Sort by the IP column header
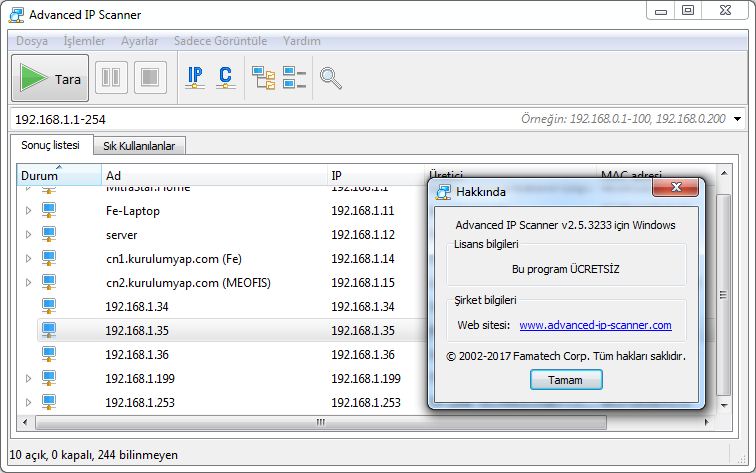Image resolution: width=756 pixels, height=473 pixels. [375, 175]
